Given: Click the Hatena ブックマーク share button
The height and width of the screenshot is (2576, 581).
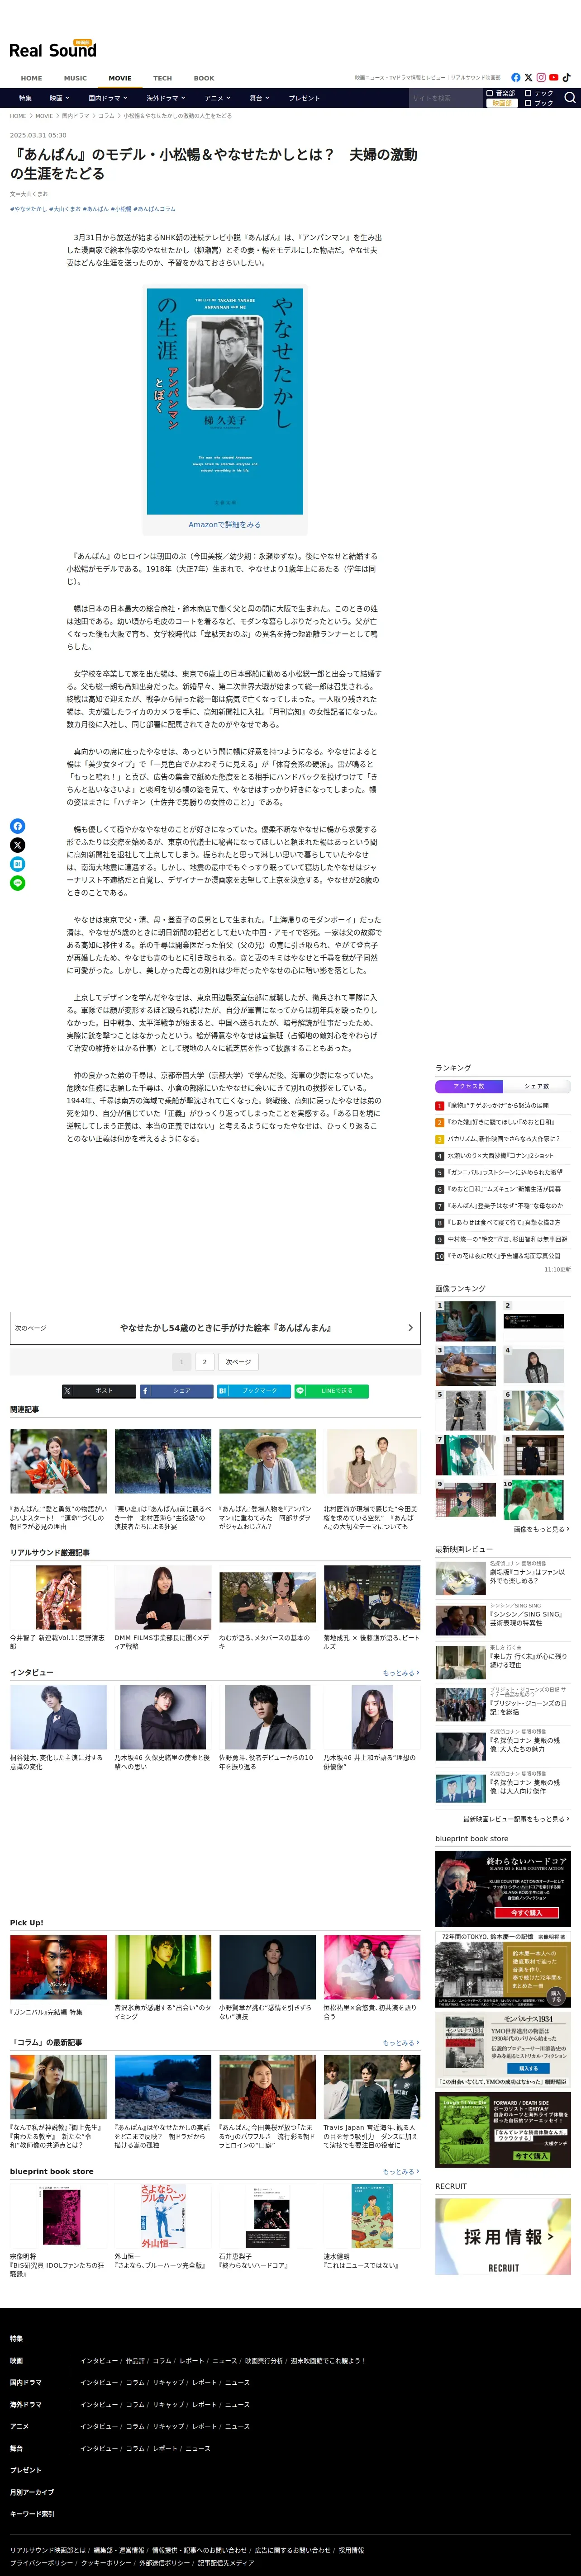Looking at the screenshot, I should [x=254, y=1391].
